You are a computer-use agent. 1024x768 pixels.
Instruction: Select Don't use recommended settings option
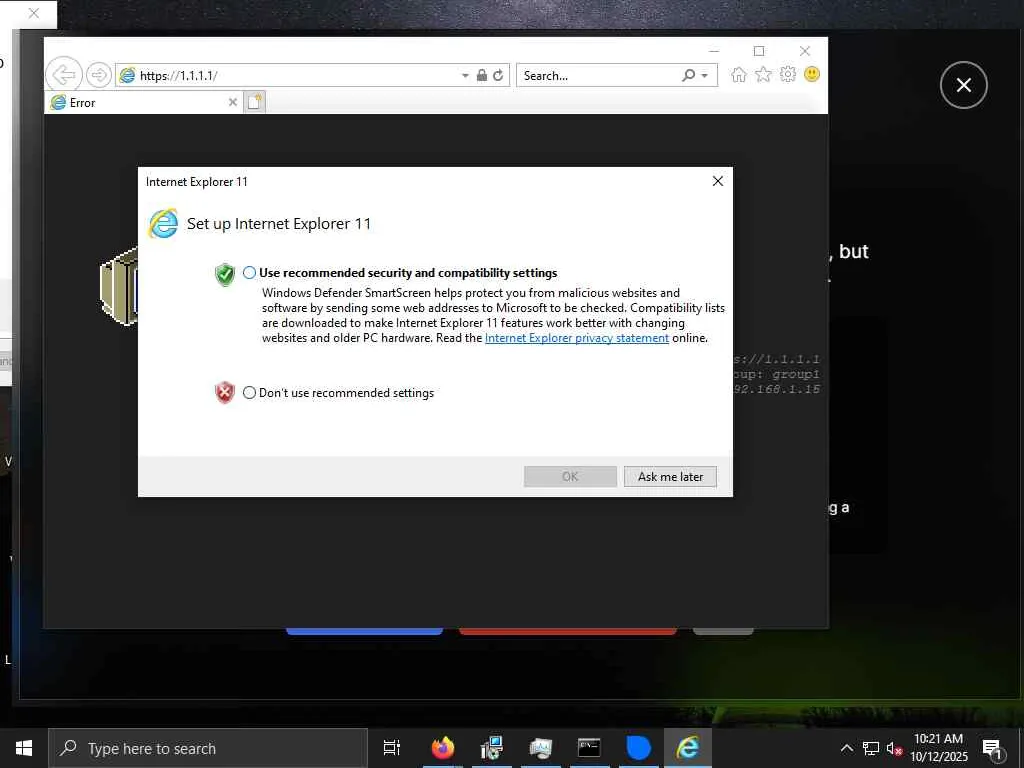click(249, 392)
